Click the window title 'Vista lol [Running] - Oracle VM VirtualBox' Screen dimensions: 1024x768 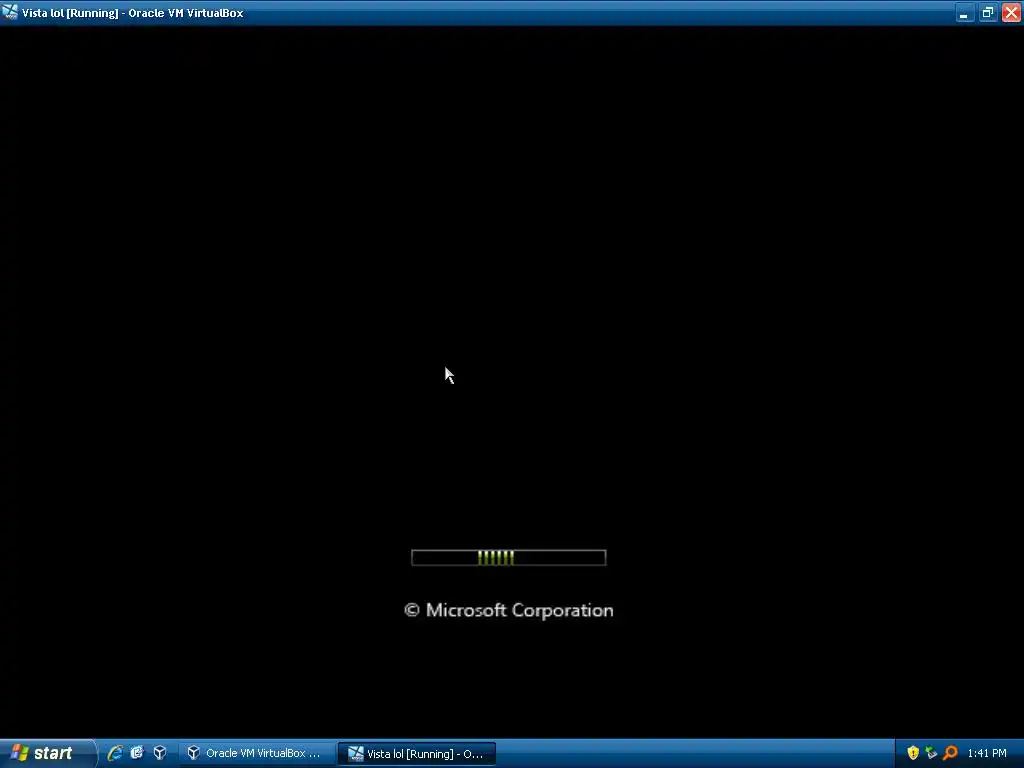tap(133, 12)
